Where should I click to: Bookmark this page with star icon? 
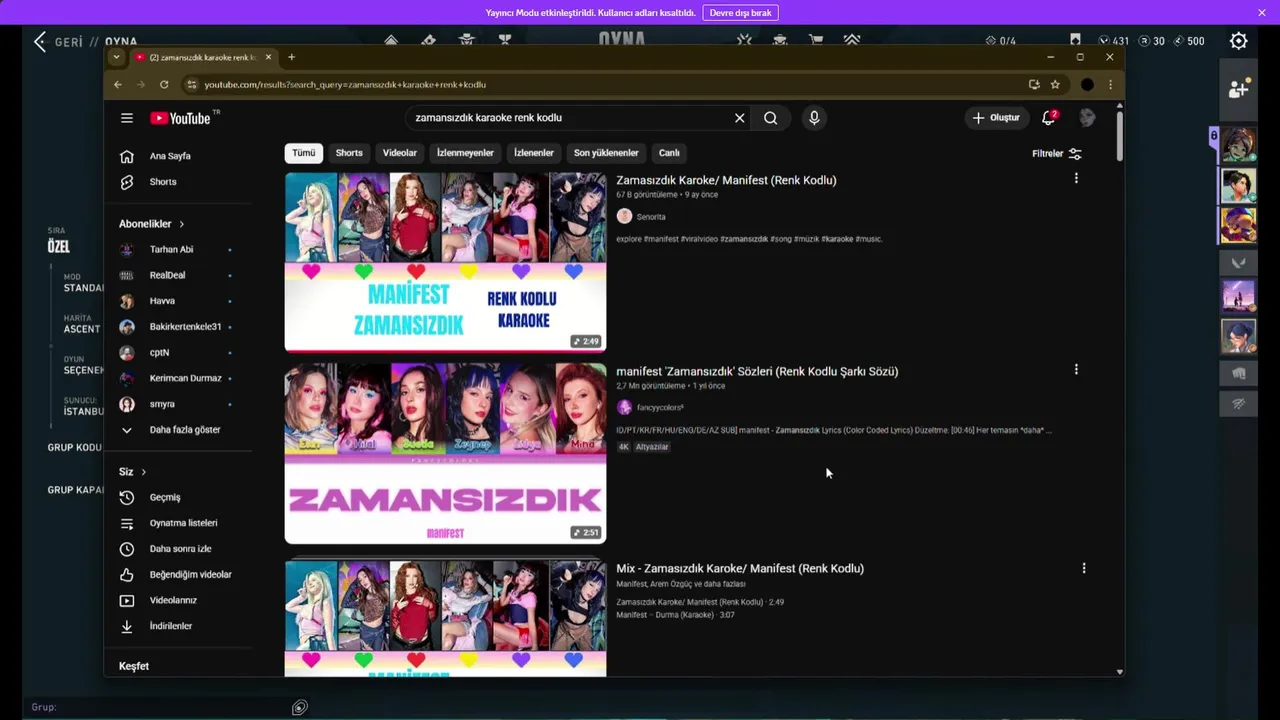pyautogui.click(x=1055, y=85)
